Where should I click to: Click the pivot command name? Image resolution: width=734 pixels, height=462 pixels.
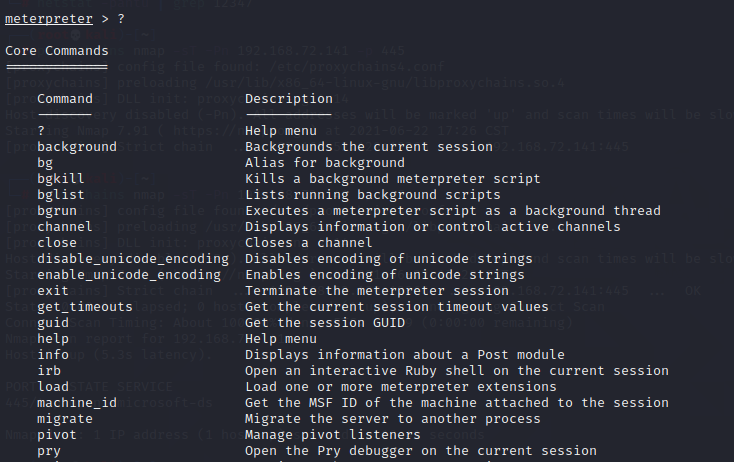[x=57, y=435]
